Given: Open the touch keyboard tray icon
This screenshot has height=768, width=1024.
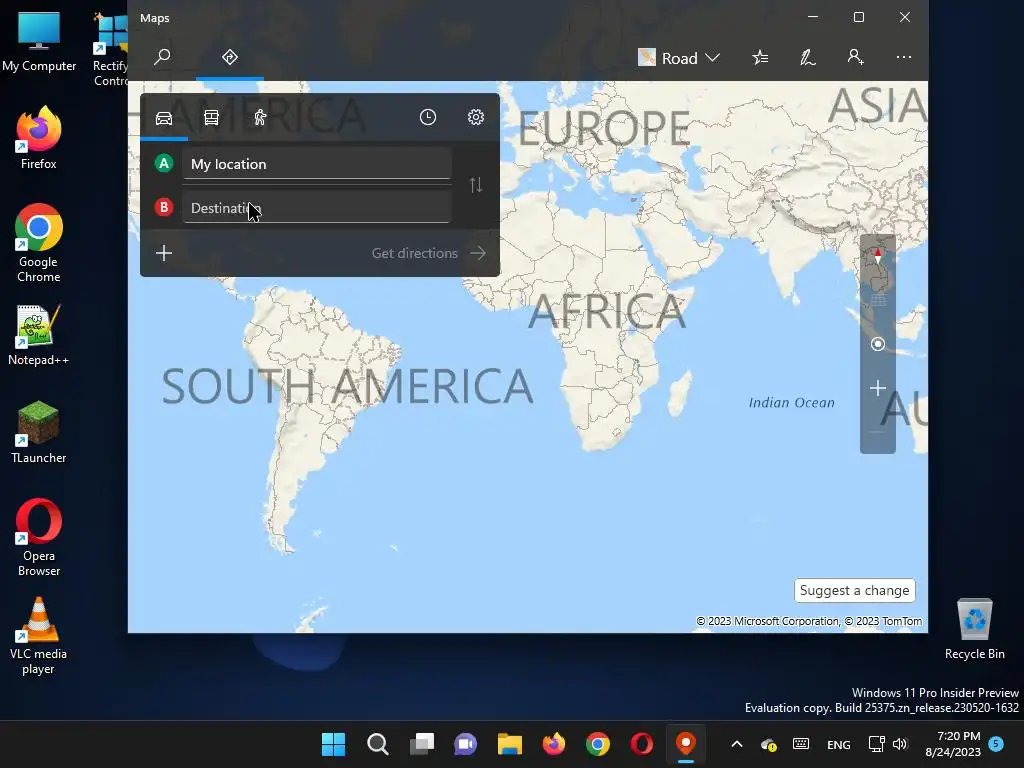Looking at the screenshot, I should [801, 744].
